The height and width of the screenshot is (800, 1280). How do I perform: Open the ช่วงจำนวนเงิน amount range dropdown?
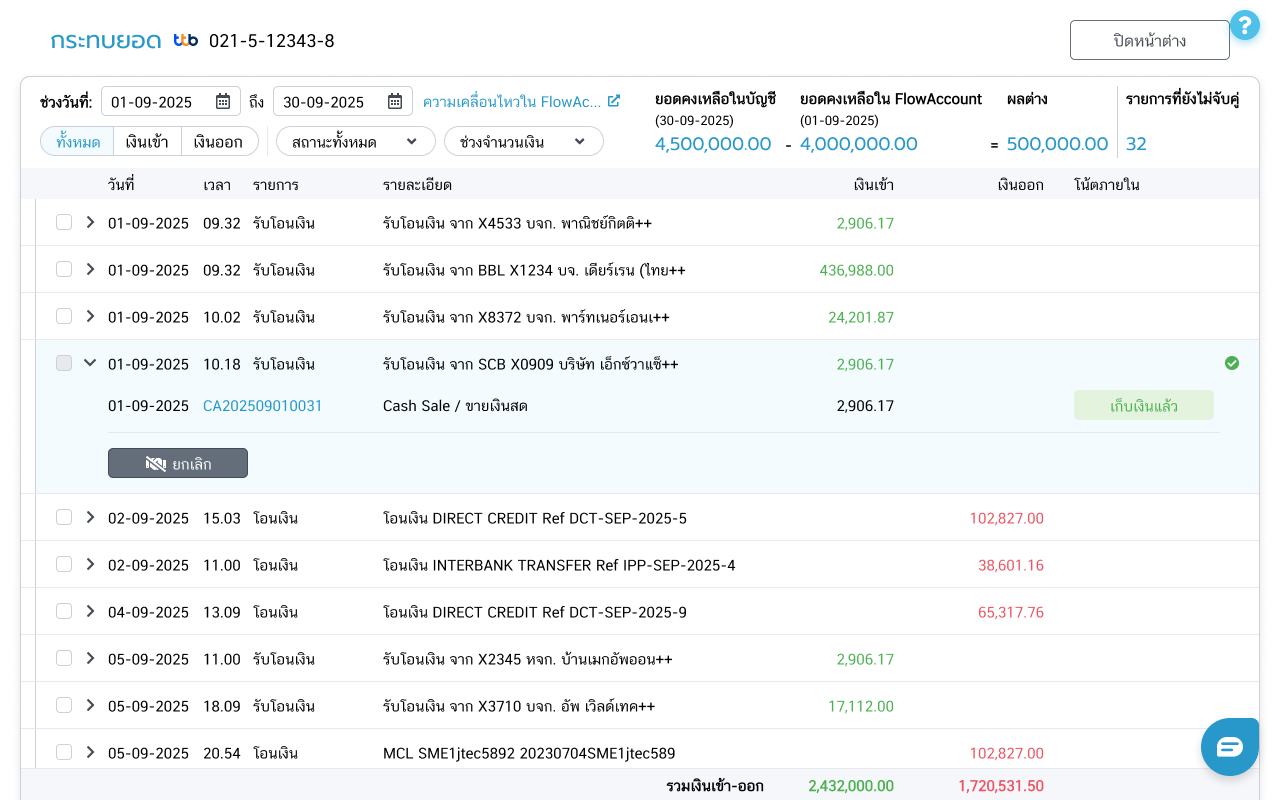tap(523, 141)
